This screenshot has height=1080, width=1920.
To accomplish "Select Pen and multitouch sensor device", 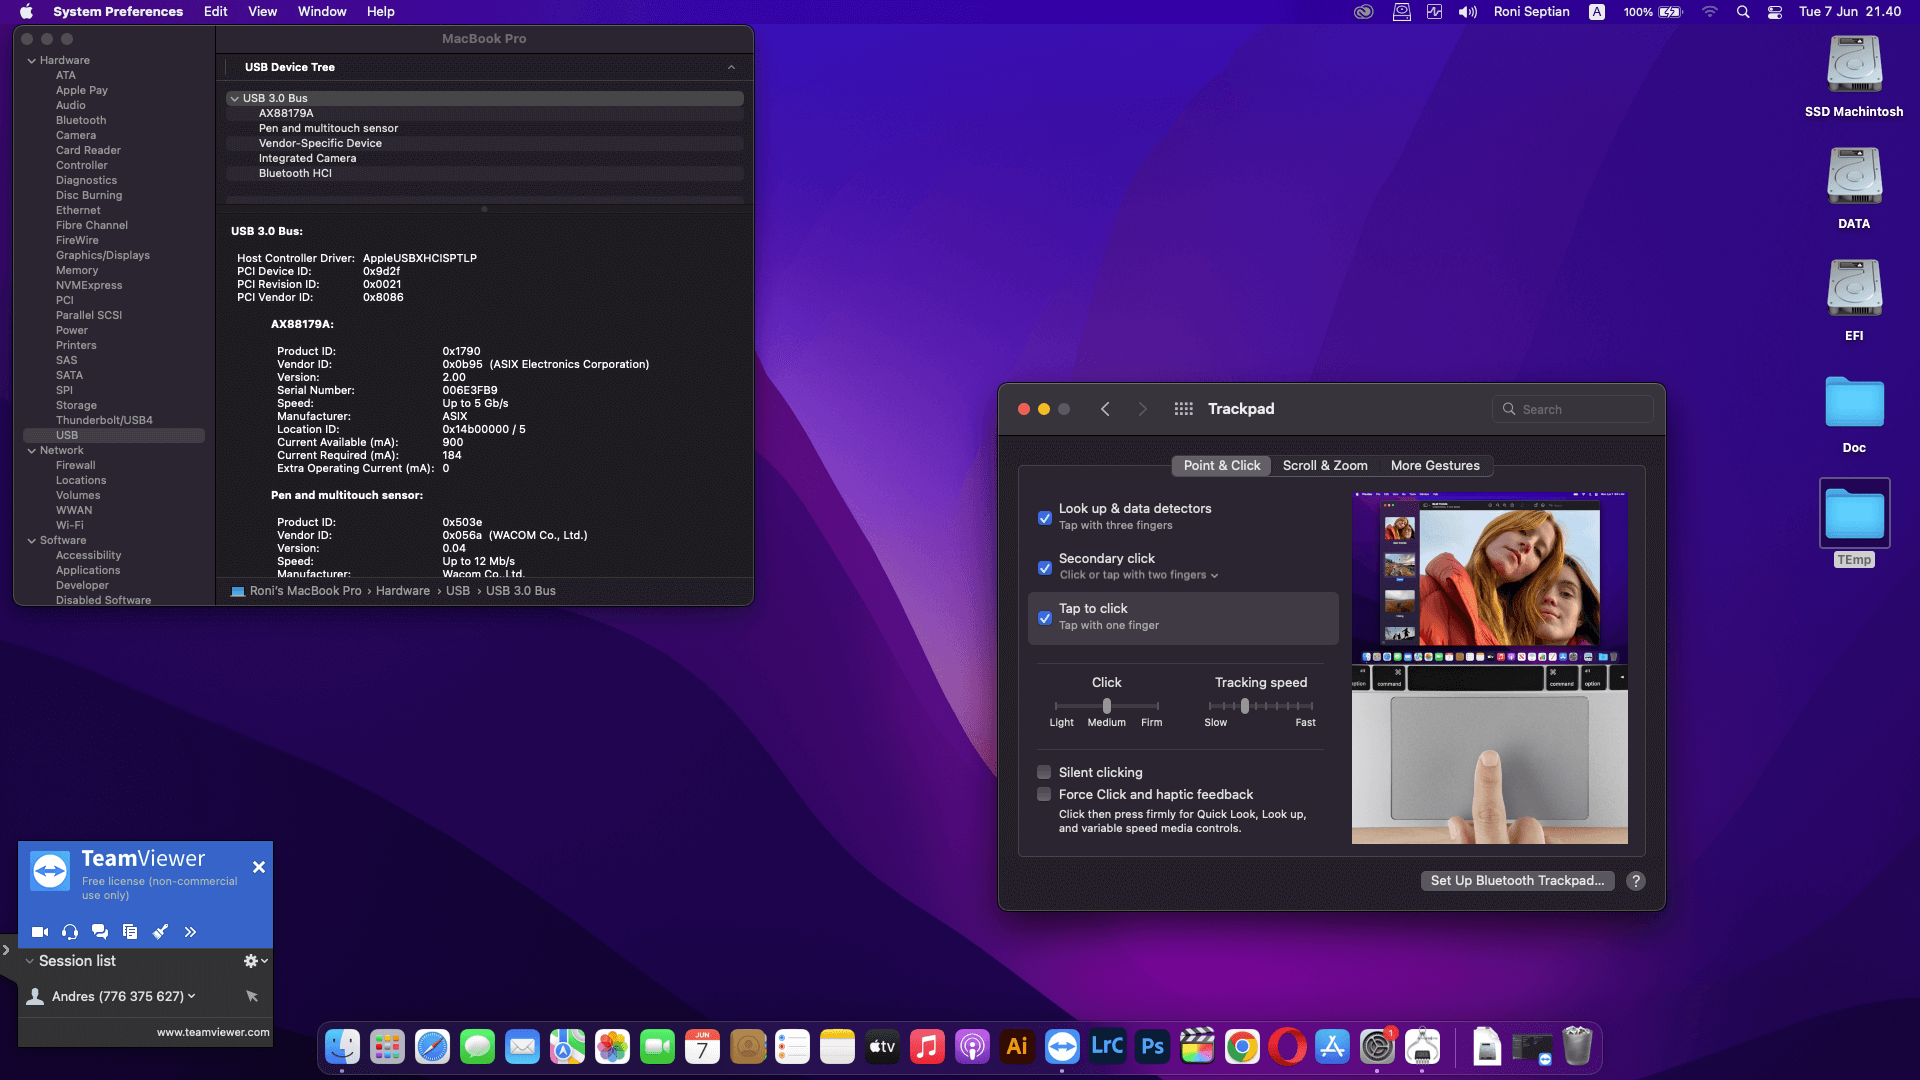I will (x=485, y=128).
